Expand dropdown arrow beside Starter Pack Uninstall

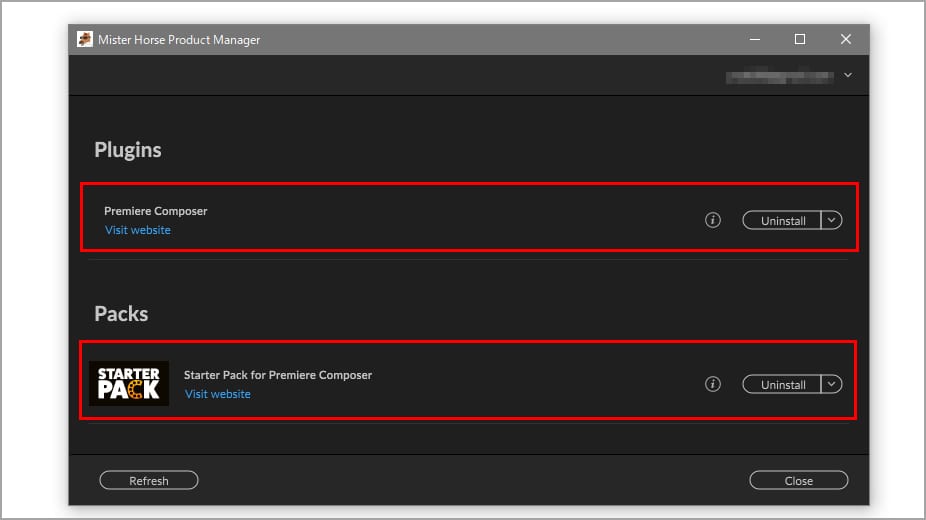coord(832,384)
